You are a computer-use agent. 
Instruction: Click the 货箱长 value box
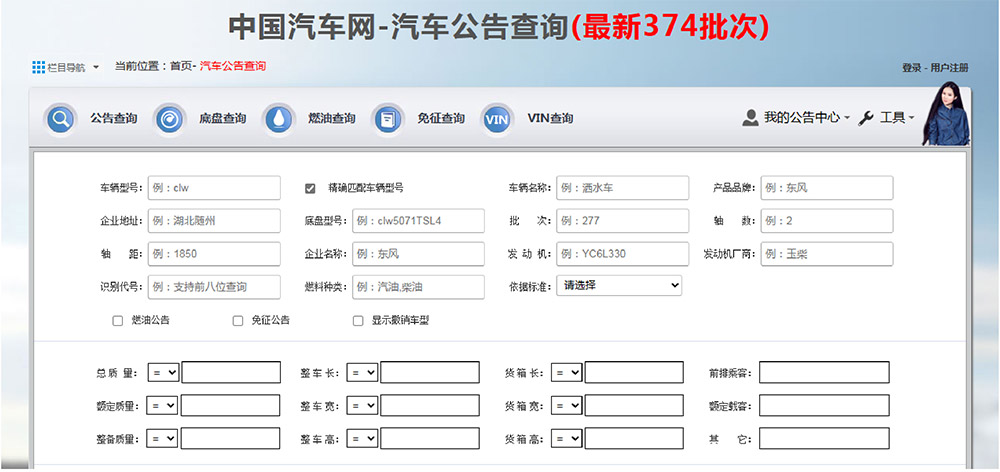[x=634, y=372]
